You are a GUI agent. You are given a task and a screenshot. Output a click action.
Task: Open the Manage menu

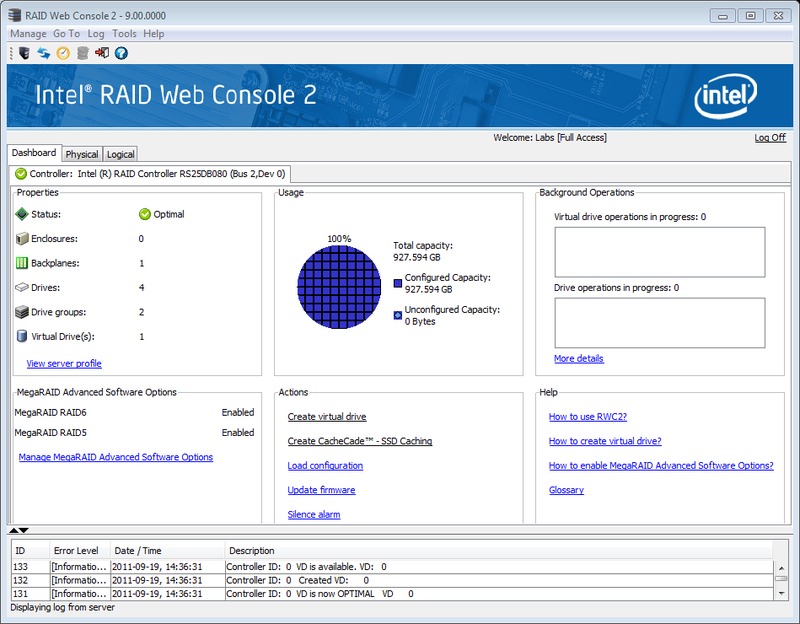point(28,34)
